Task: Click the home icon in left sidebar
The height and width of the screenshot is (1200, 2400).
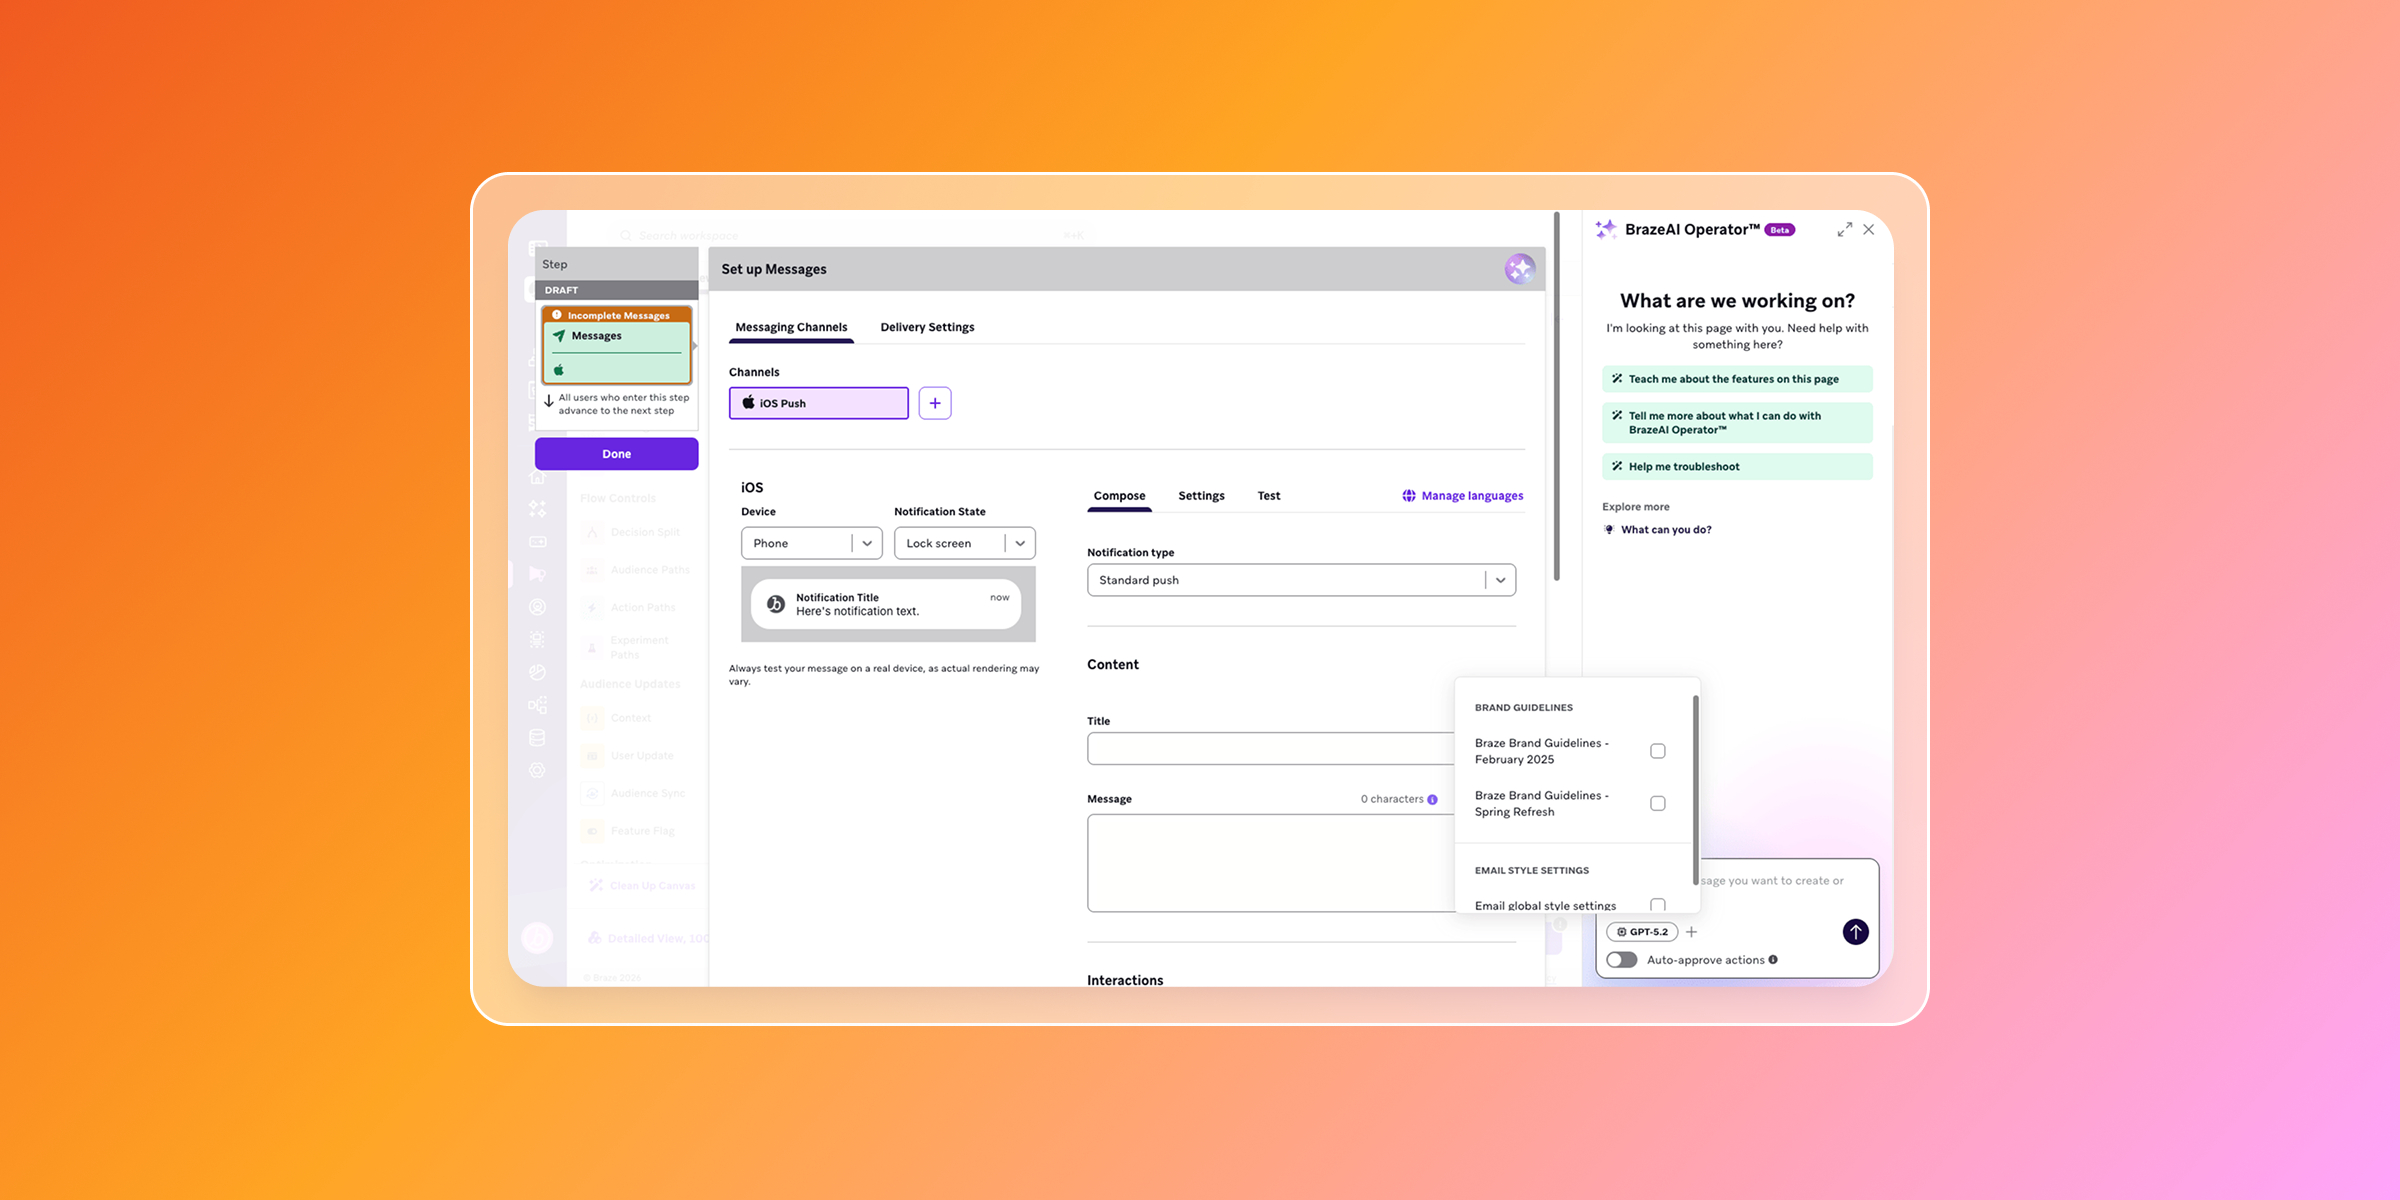Action: [537, 478]
